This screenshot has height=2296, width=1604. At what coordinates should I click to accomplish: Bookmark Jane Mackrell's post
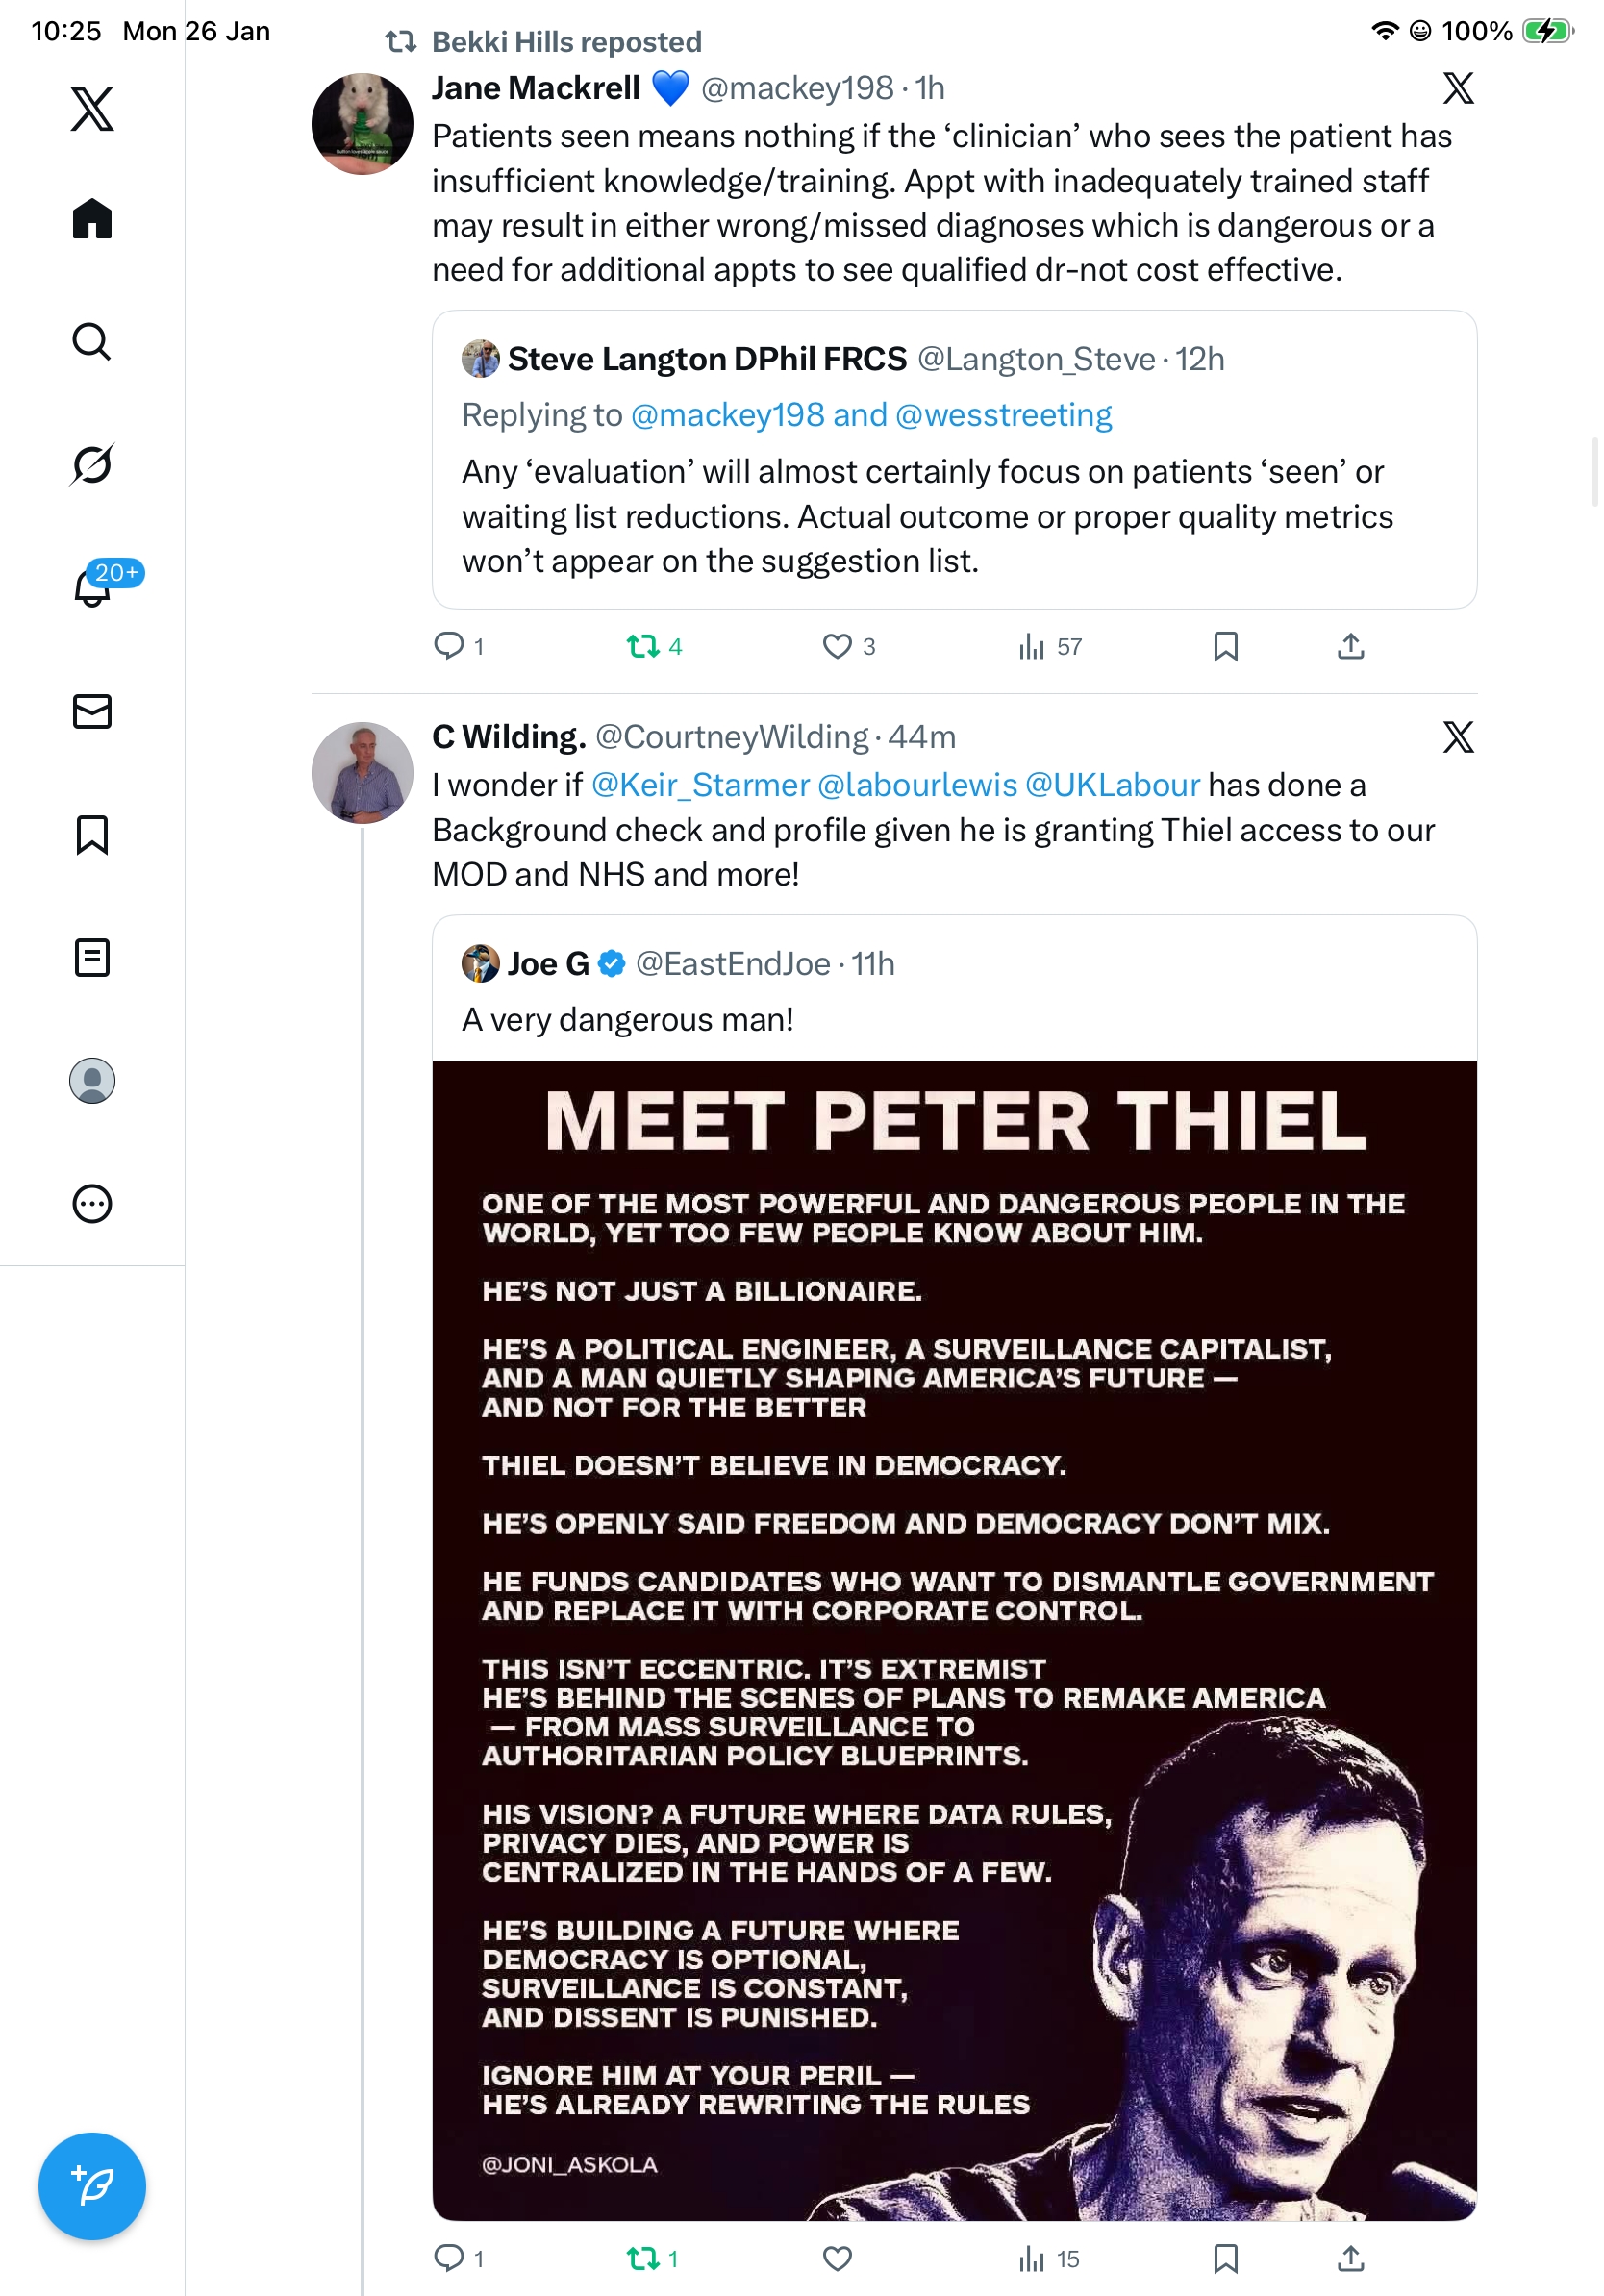pos(1225,647)
